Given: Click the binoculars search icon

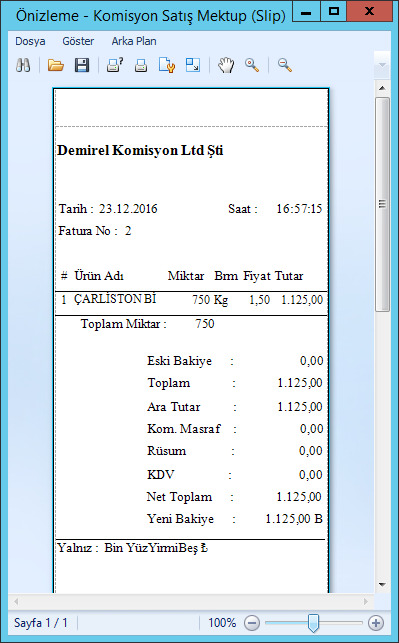Looking at the screenshot, I should click(x=23, y=65).
